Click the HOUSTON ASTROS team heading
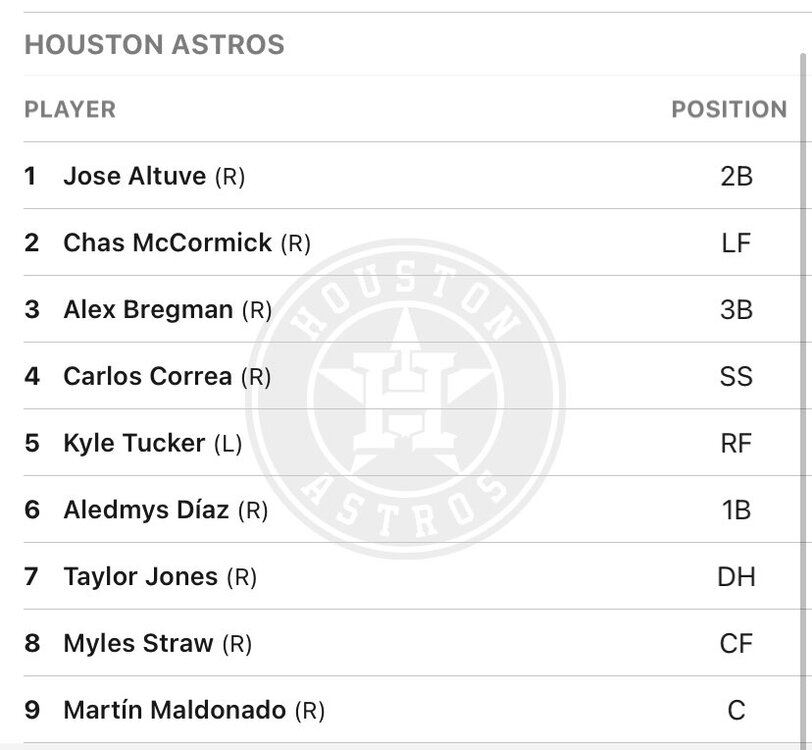Viewport: 812px width, 750px height. 154,45
